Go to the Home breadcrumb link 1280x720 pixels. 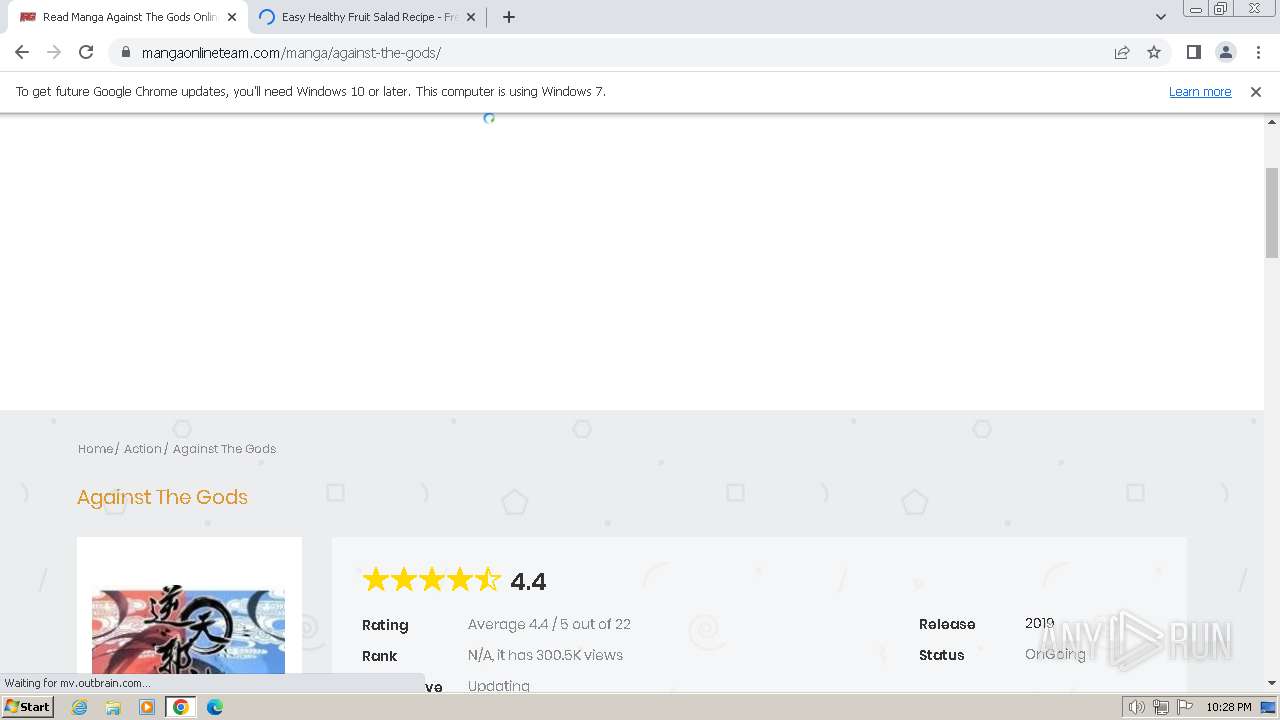point(95,449)
